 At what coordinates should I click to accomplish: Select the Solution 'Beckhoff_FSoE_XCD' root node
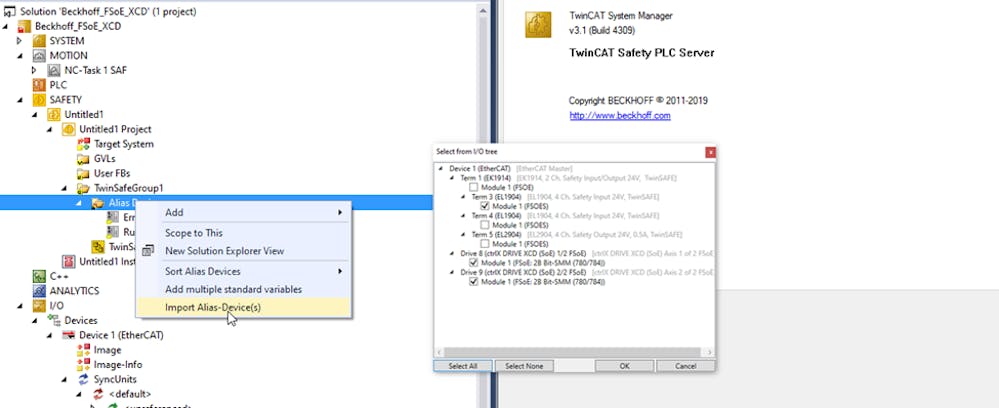tap(108, 11)
